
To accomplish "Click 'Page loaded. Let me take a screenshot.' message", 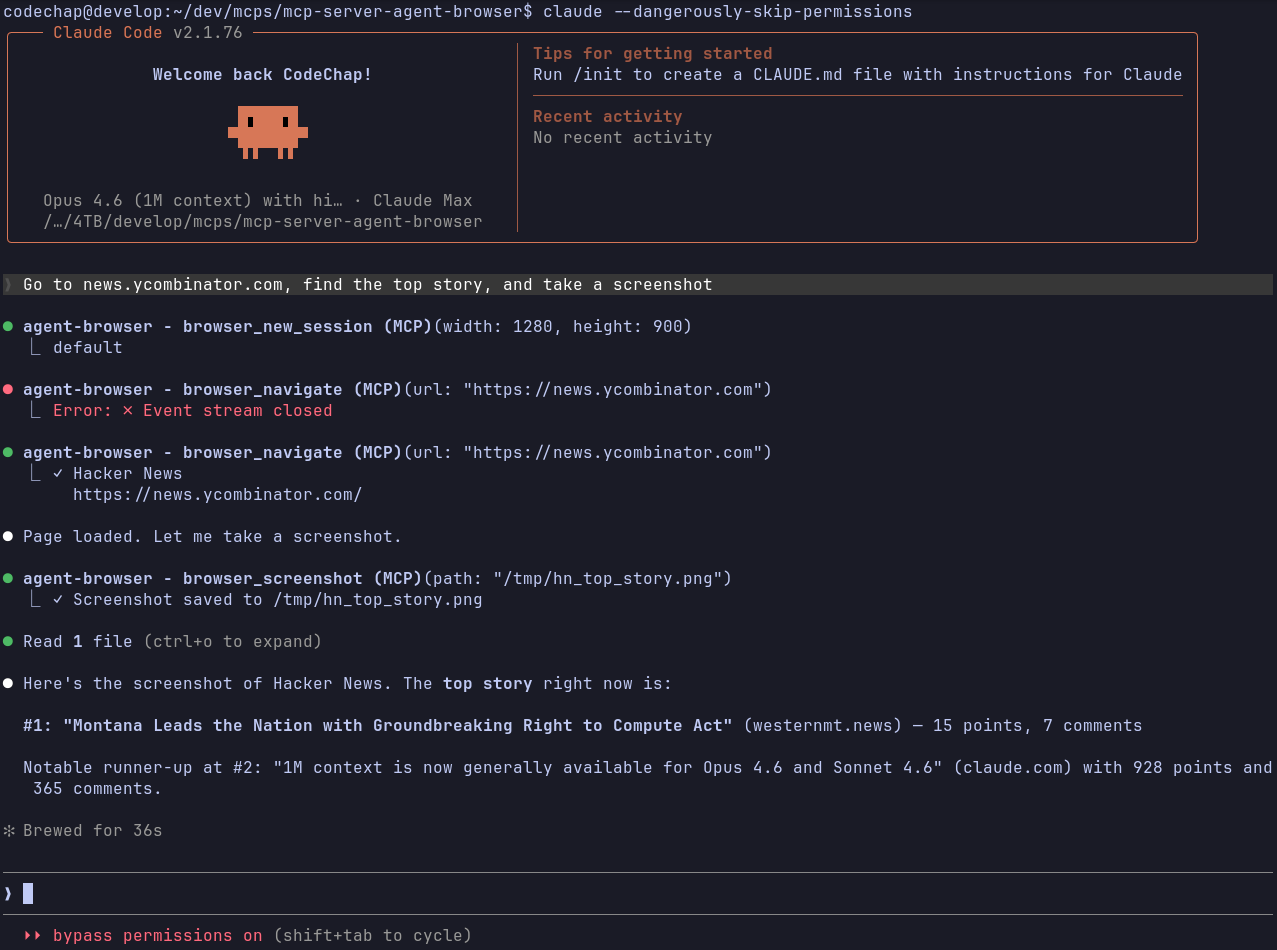I will click(213, 537).
